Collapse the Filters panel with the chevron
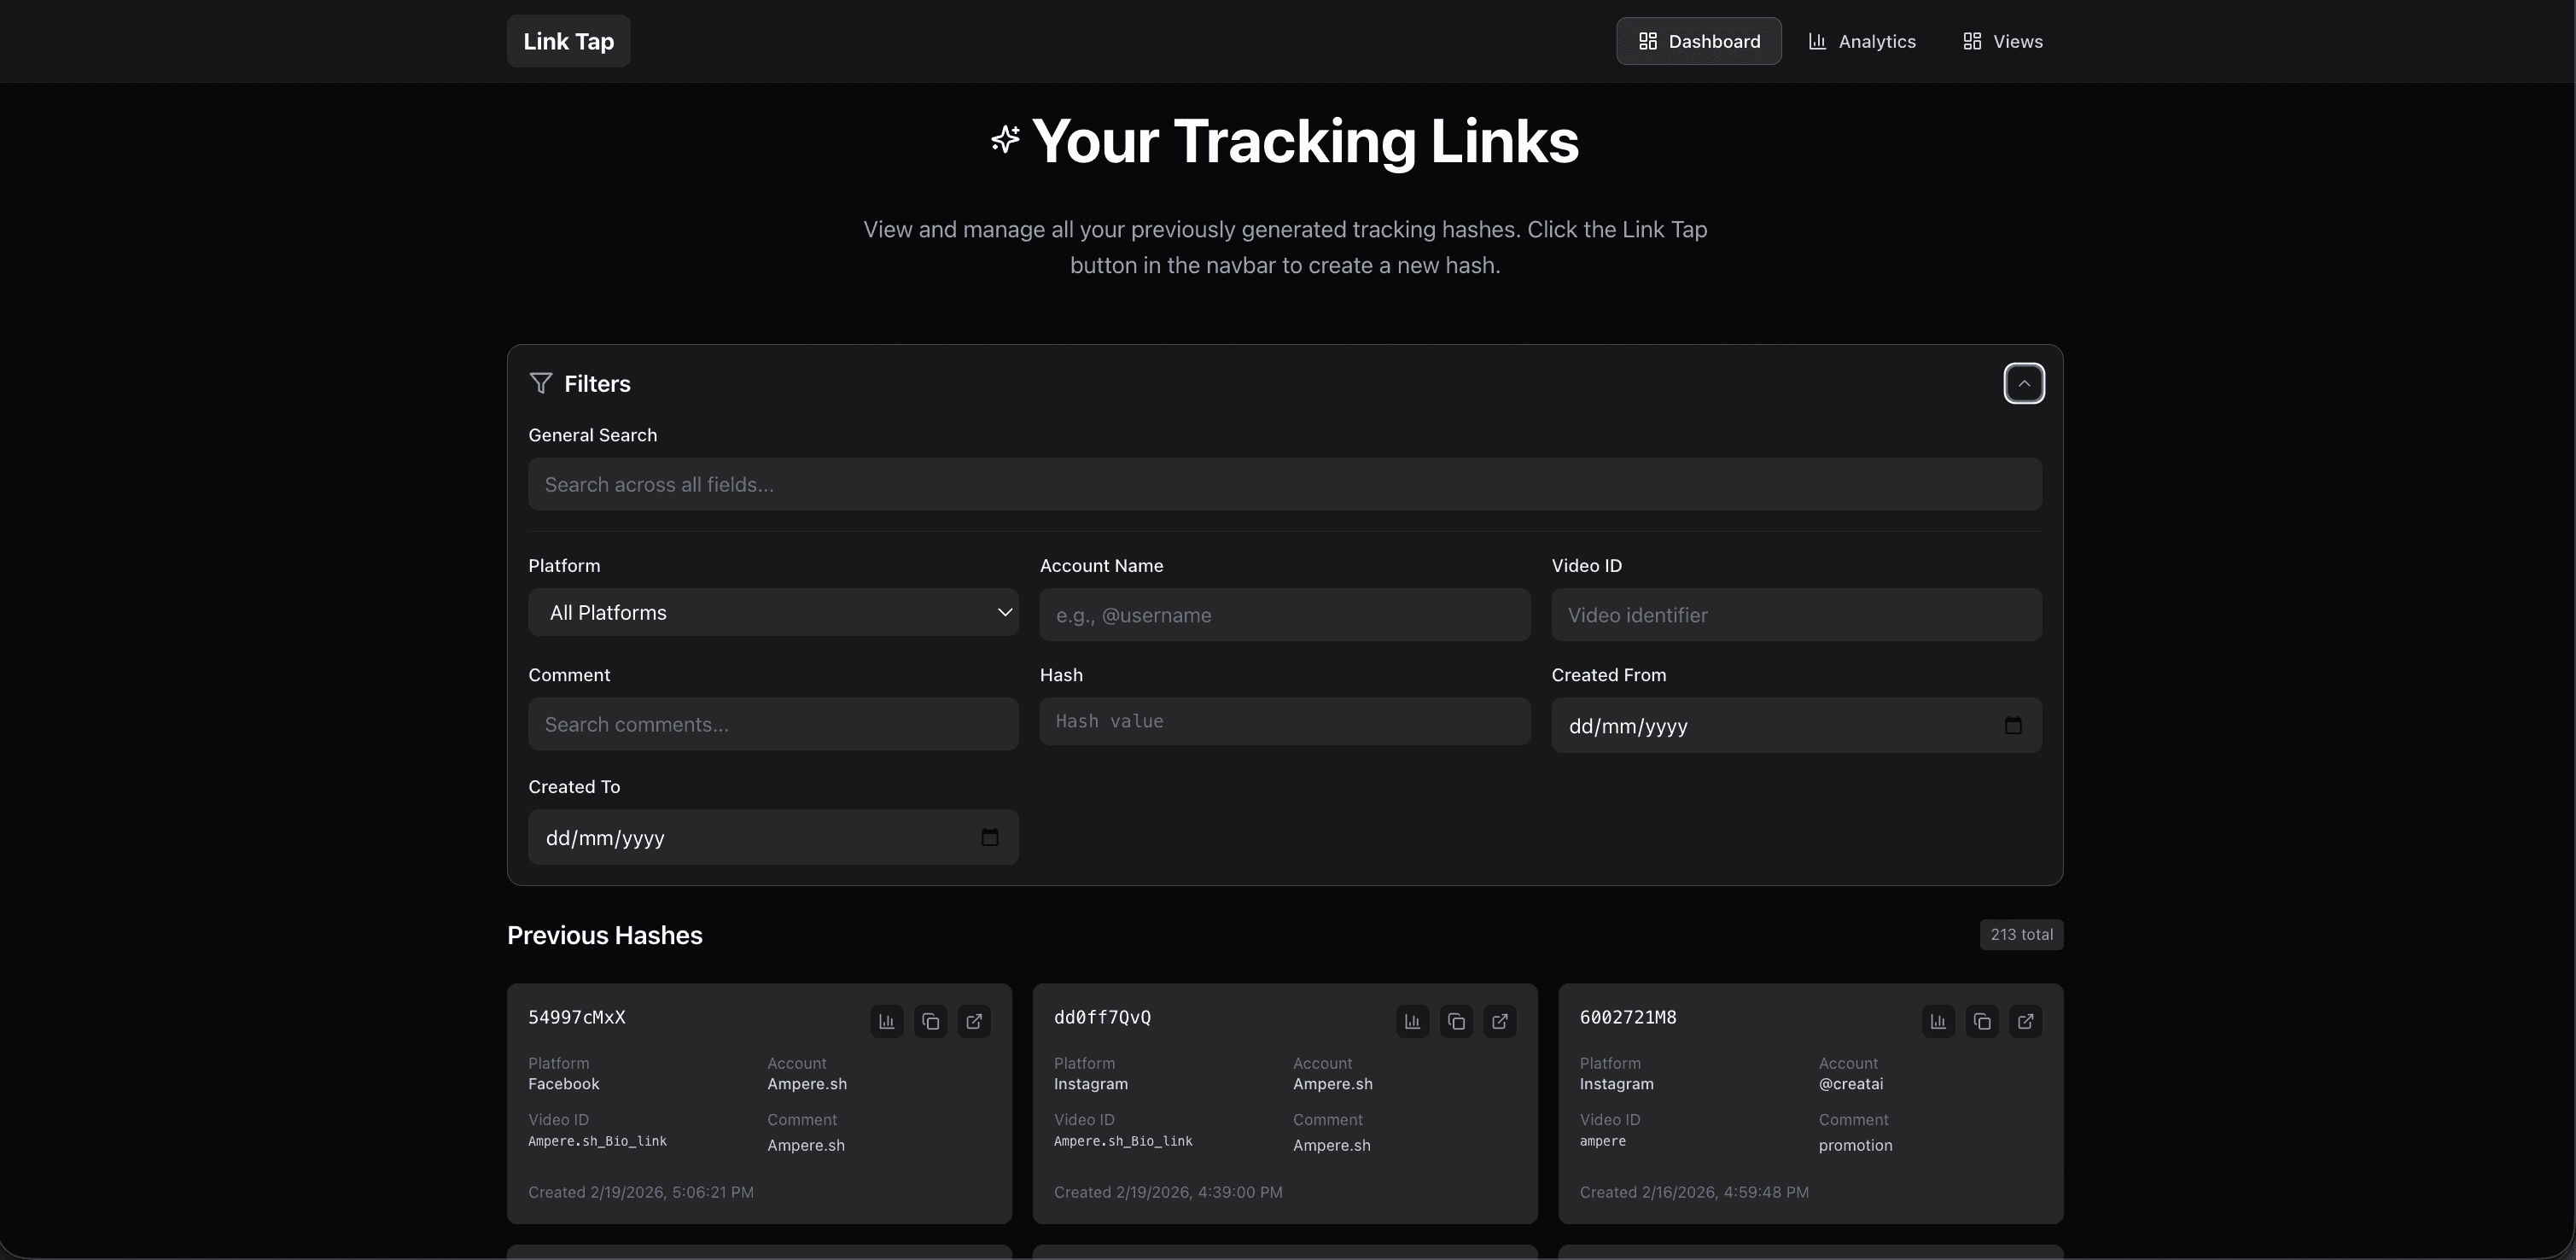This screenshot has width=2576, height=1260. [2024, 383]
